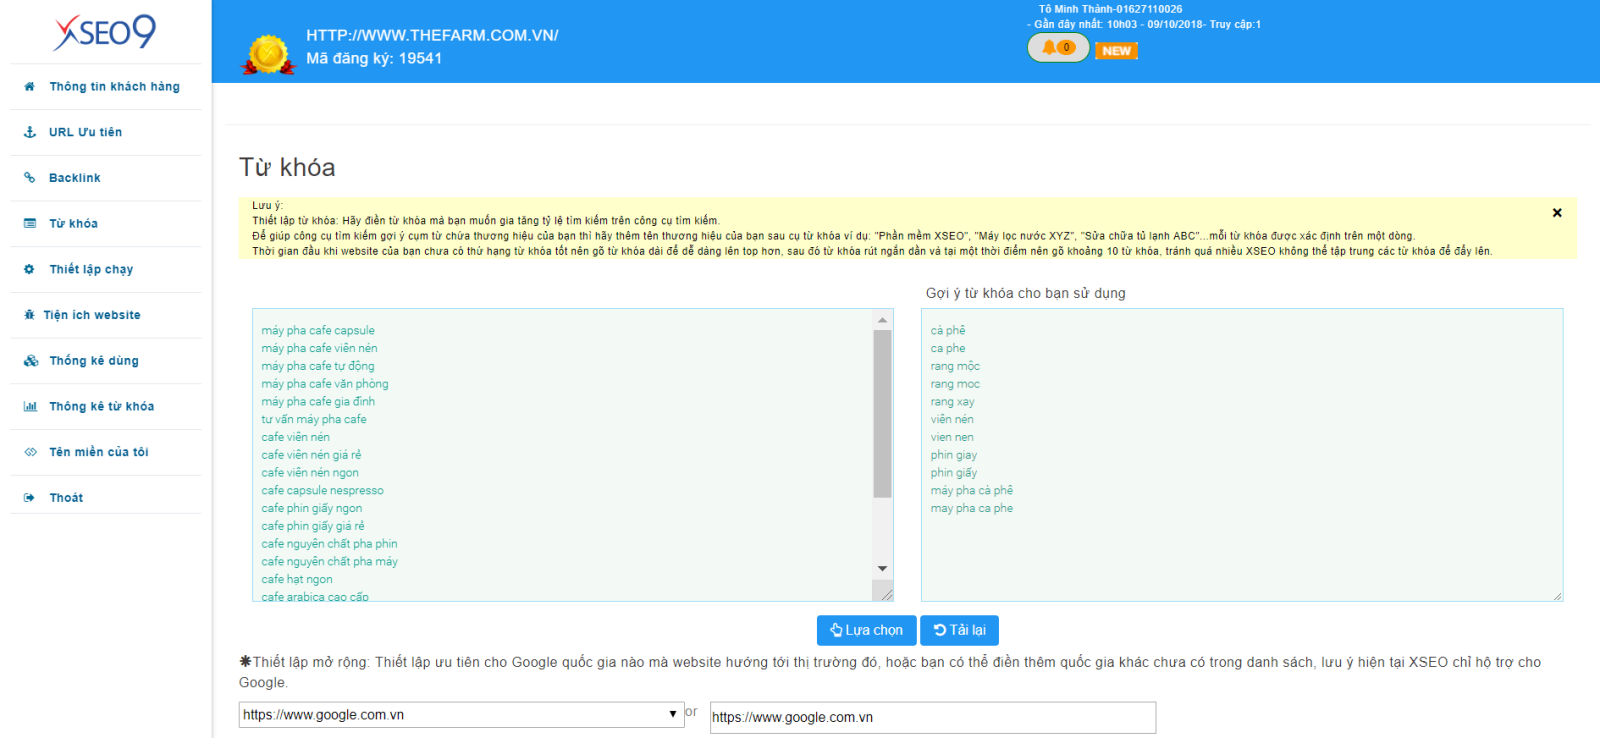1600x738 pixels.
Task: Click the keyword list scrollbar down arrow
Action: pyautogui.click(x=882, y=568)
